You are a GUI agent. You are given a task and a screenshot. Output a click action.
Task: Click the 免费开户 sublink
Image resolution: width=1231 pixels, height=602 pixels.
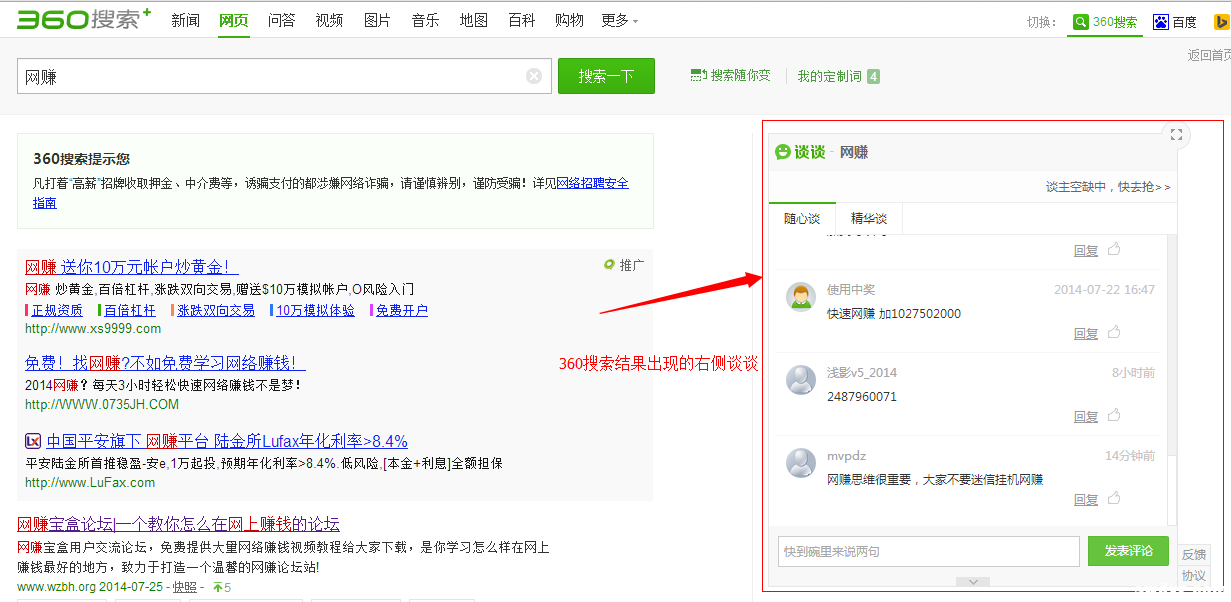402,310
